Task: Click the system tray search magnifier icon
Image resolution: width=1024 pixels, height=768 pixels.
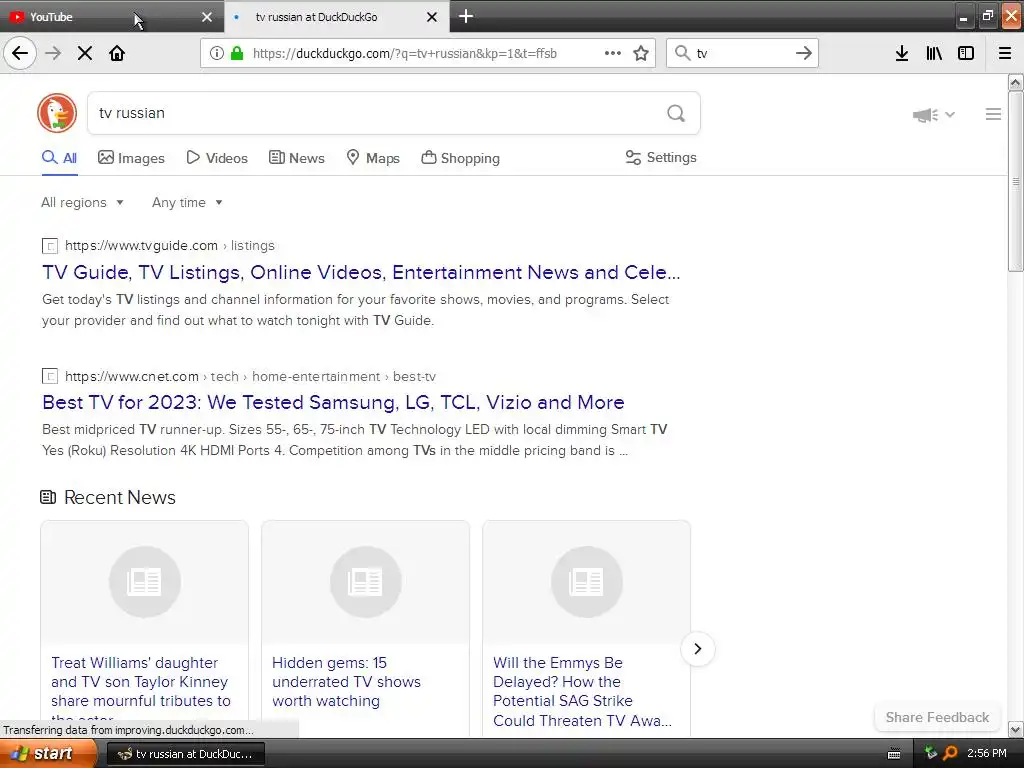Action: point(950,754)
